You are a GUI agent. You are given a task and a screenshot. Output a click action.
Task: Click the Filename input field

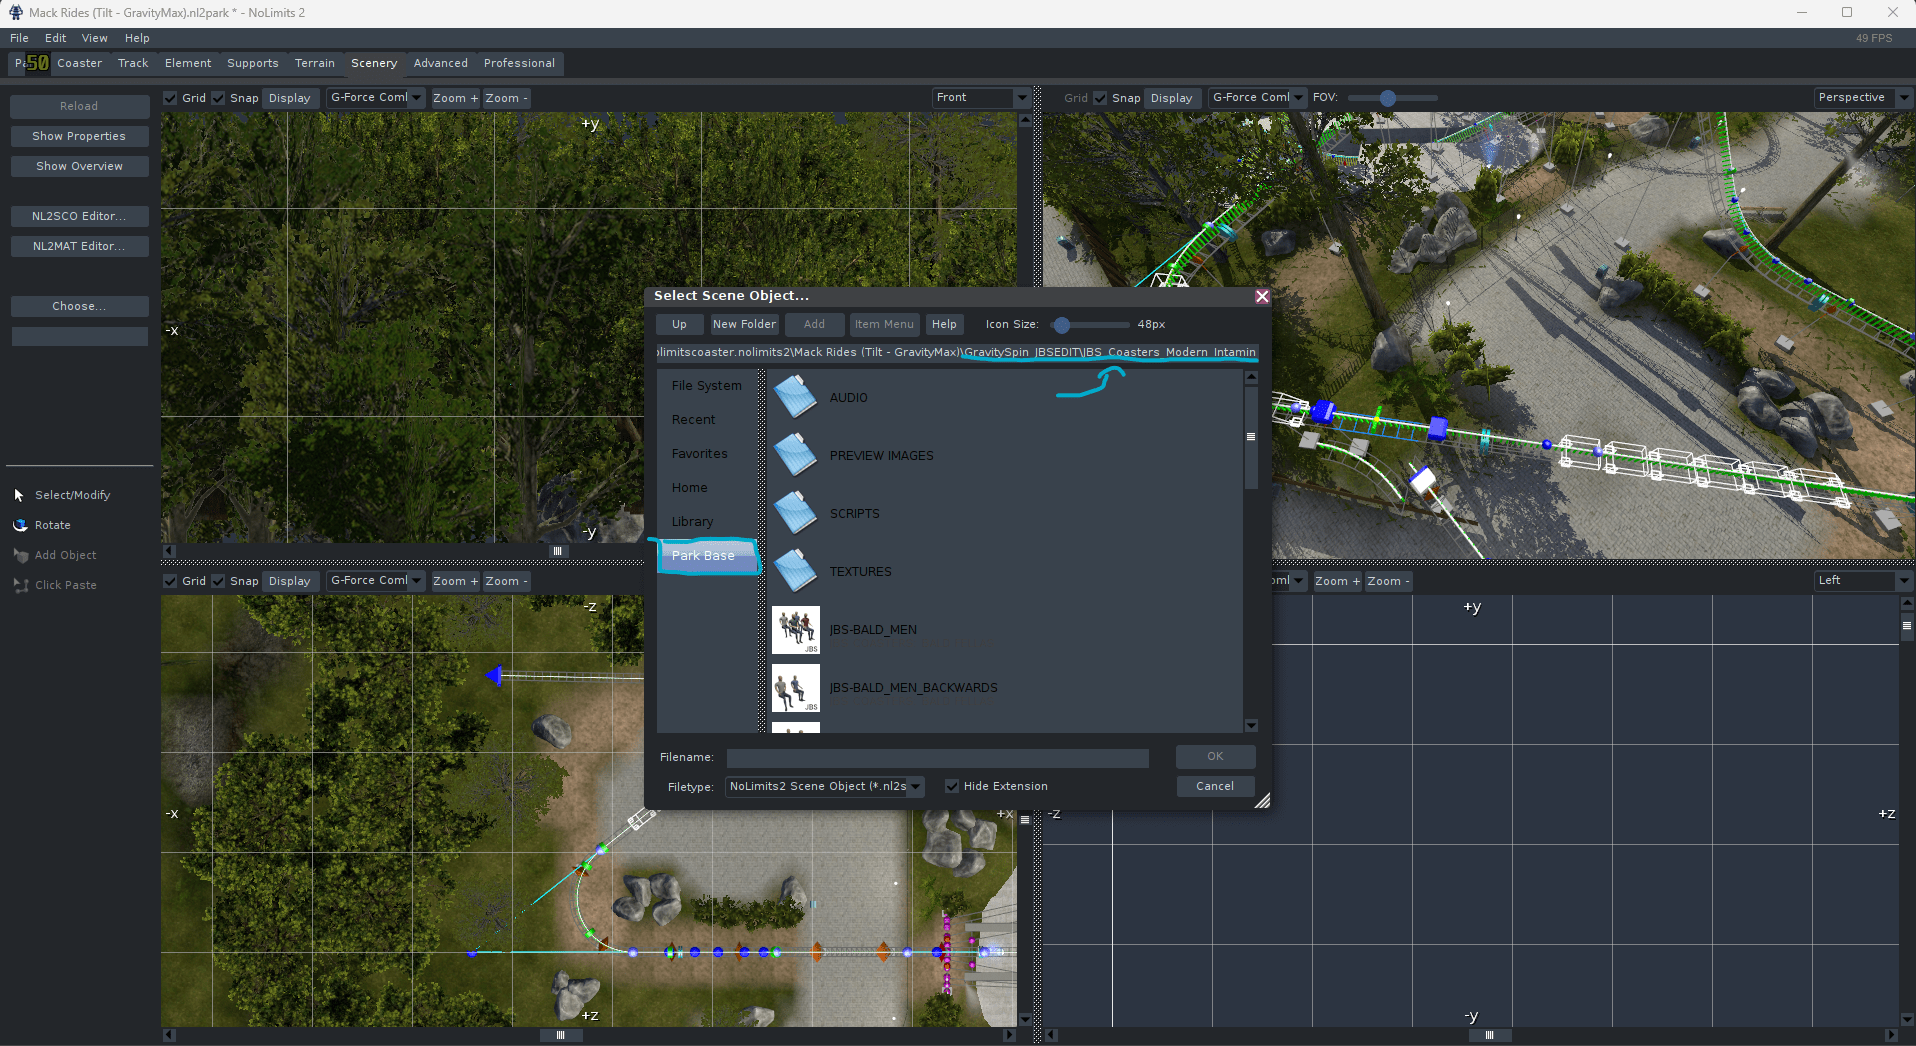(x=937, y=757)
